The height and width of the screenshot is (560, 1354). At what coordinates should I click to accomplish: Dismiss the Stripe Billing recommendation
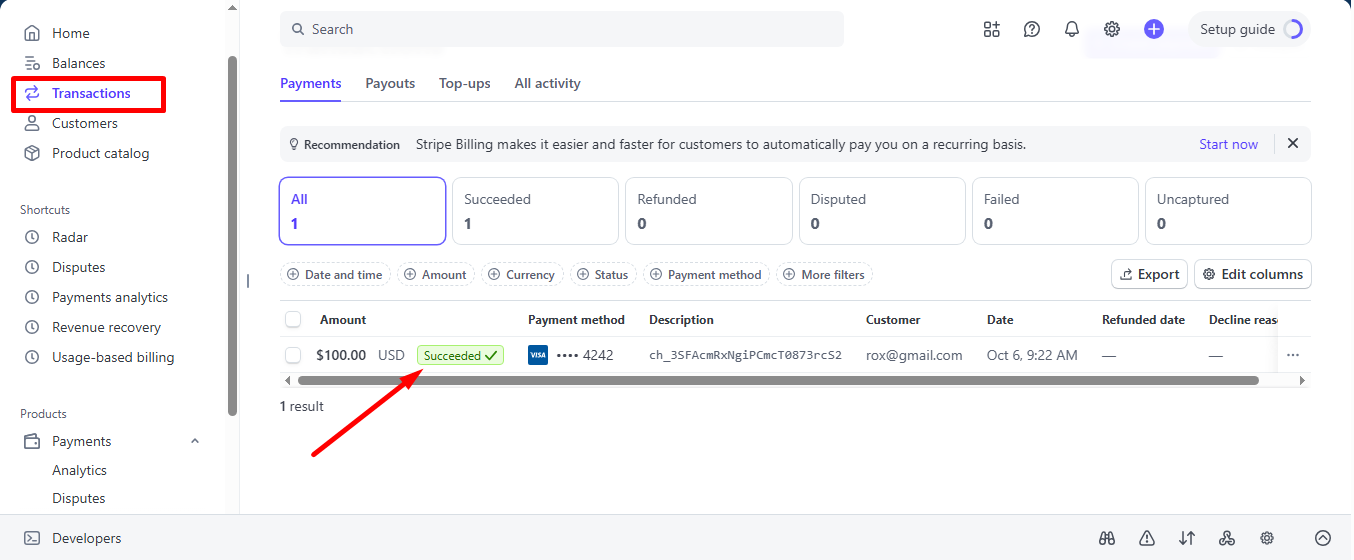[x=1293, y=144]
